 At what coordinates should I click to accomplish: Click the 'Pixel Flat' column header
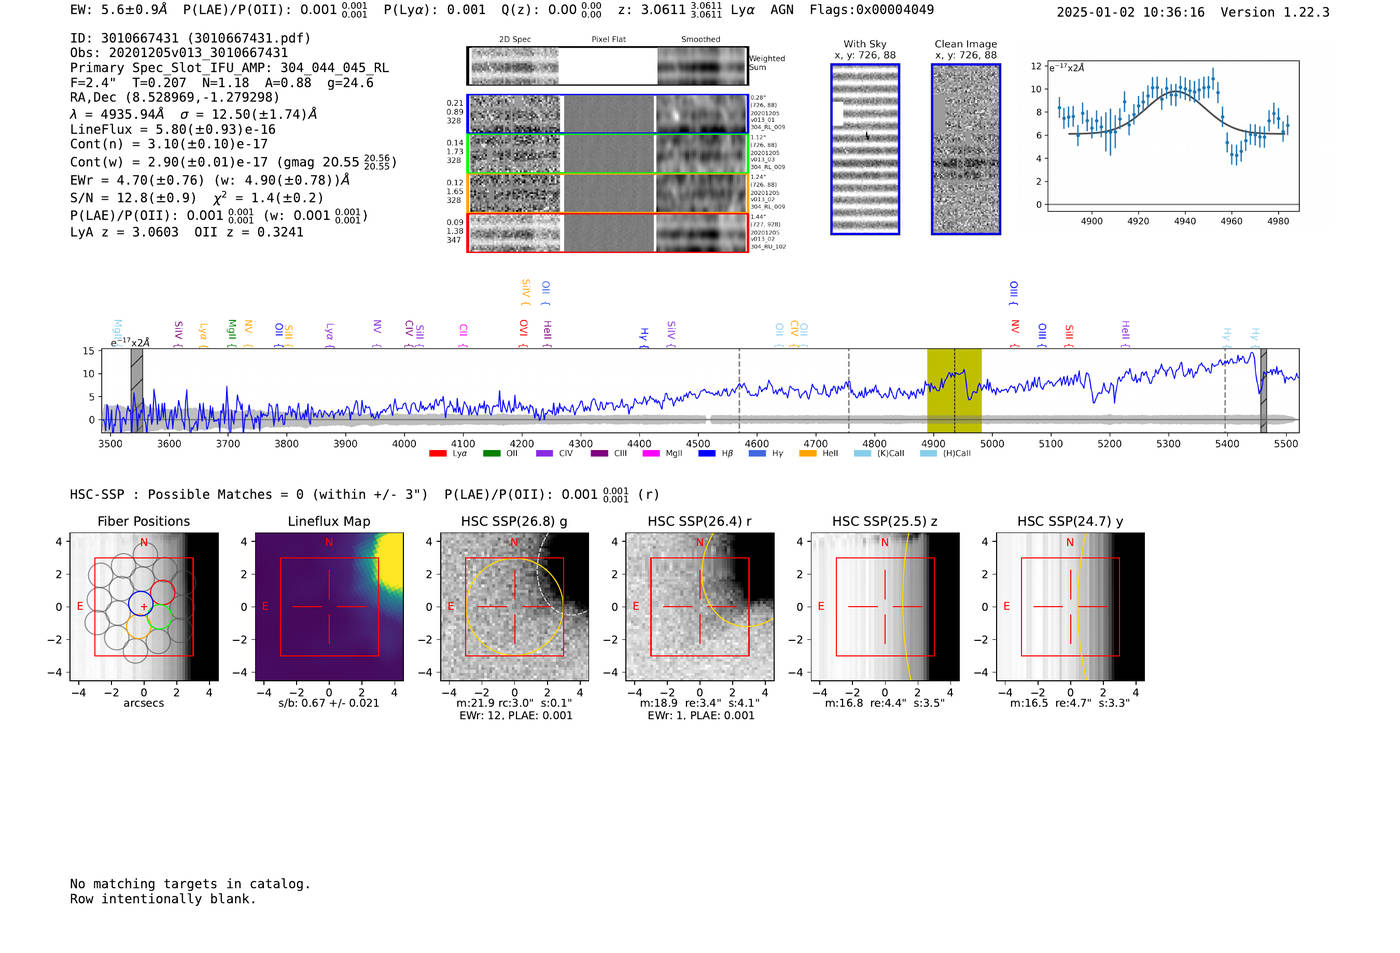609,39
